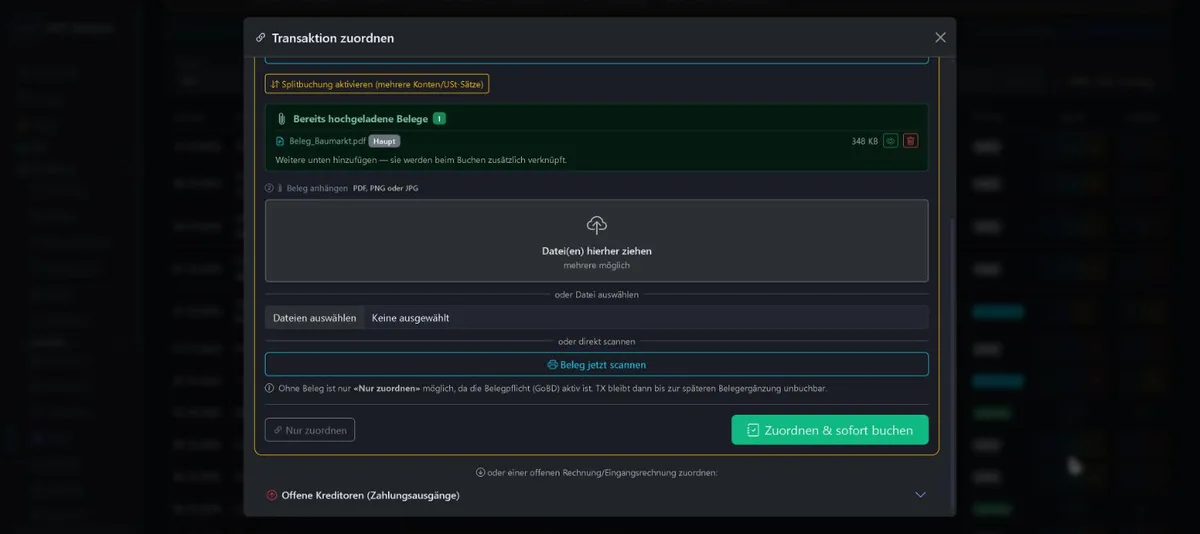This screenshot has height=534, width=1200.
Task: Click Nur zuordnen button
Action: coord(310,430)
